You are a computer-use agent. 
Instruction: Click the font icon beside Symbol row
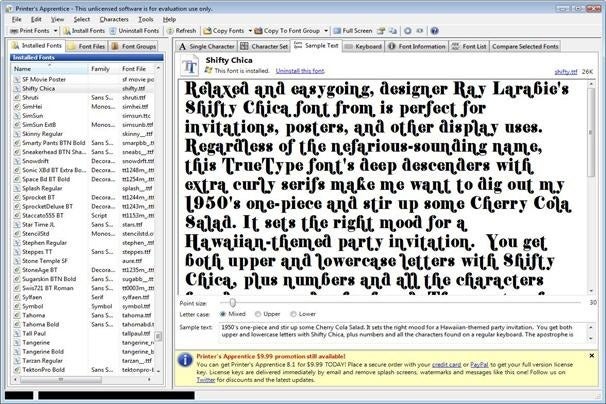tap(17, 306)
